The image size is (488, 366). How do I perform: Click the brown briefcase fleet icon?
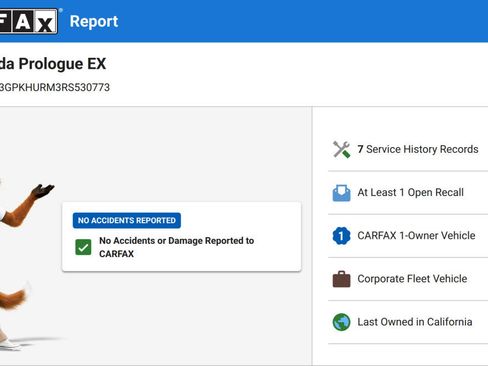click(x=341, y=279)
